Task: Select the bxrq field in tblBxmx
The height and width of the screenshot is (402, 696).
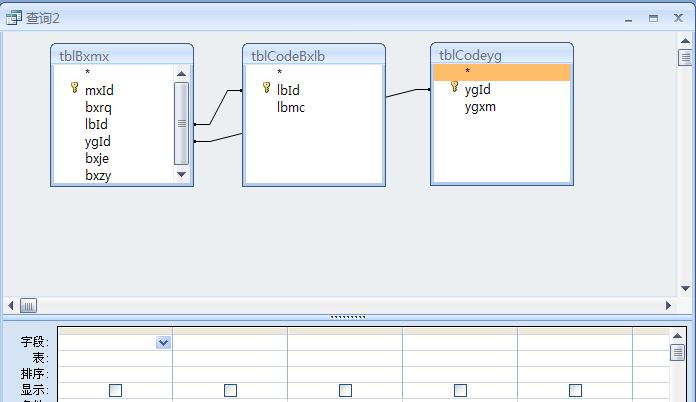Action: (x=98, y=108)
